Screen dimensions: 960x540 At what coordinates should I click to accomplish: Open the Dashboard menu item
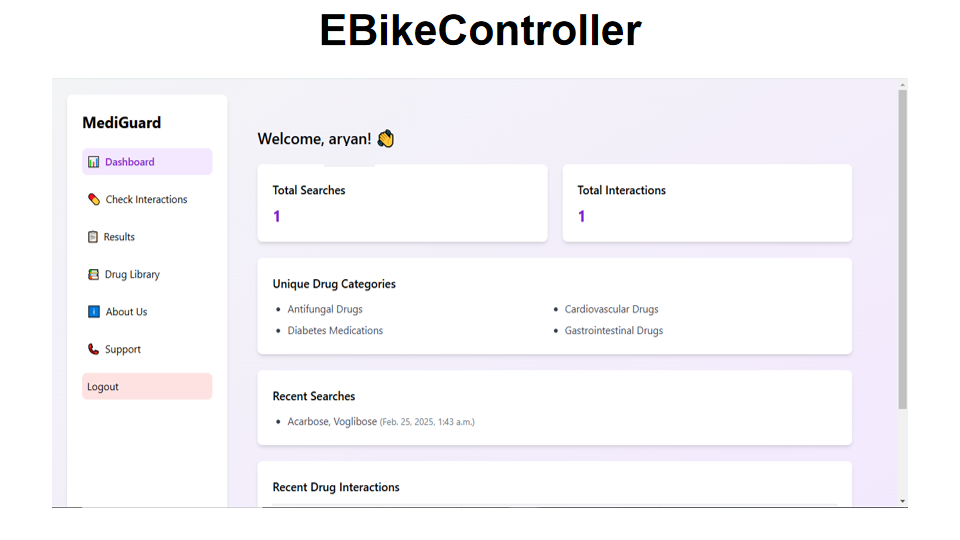point(147,162)
